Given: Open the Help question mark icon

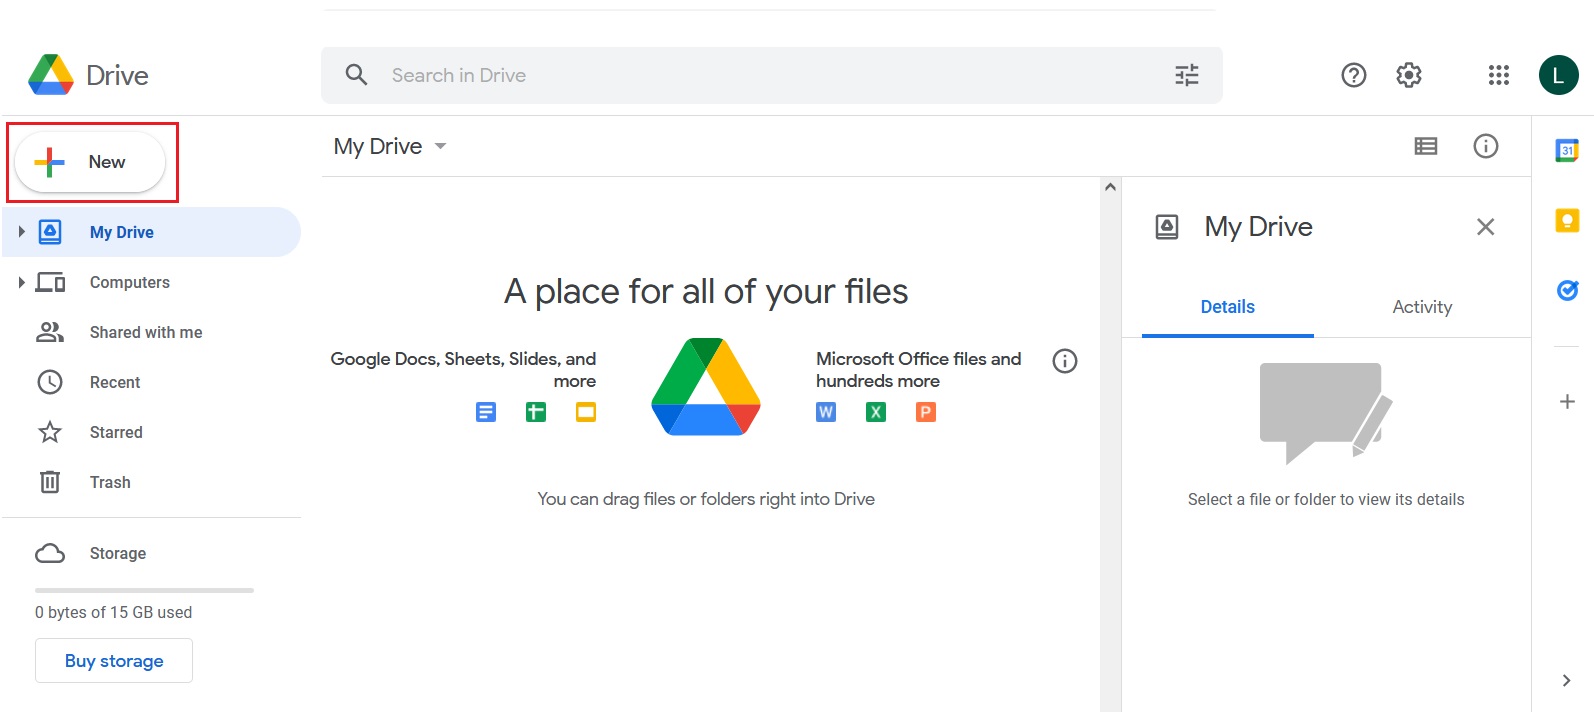Looking at the screenshot, I should (x=1353, y=75).
